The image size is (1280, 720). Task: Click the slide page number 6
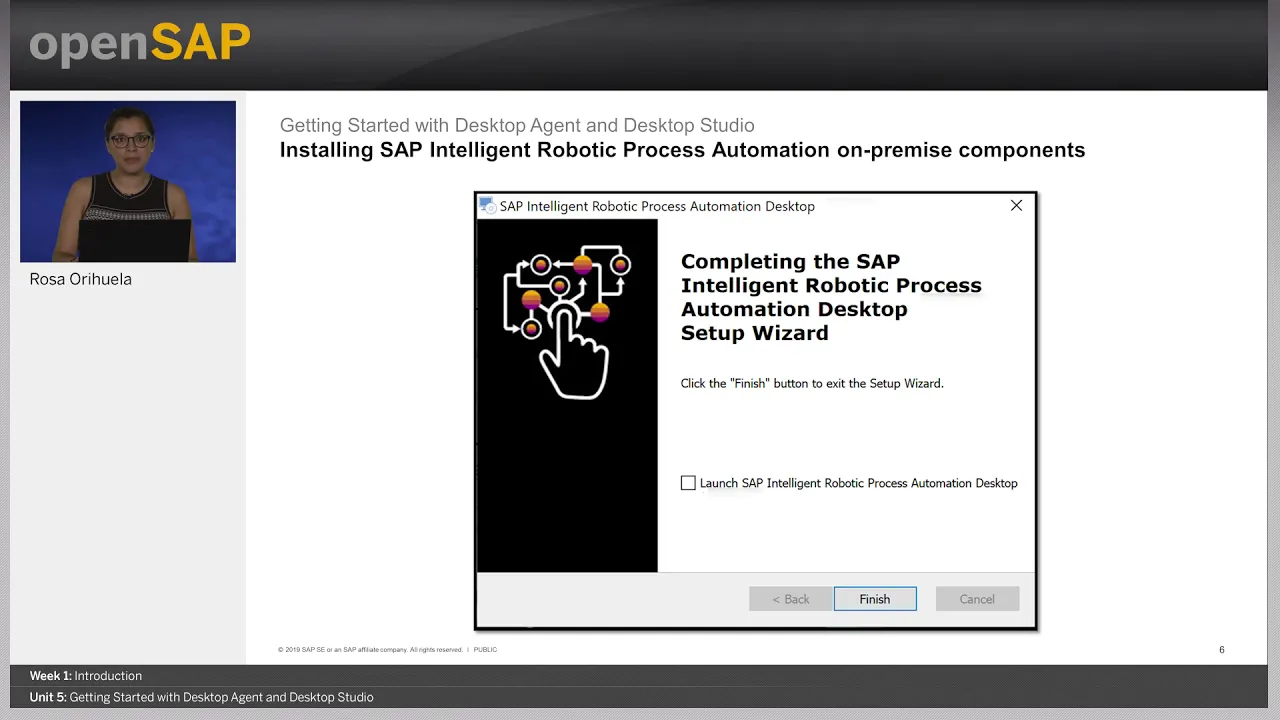coord(1221,650)
